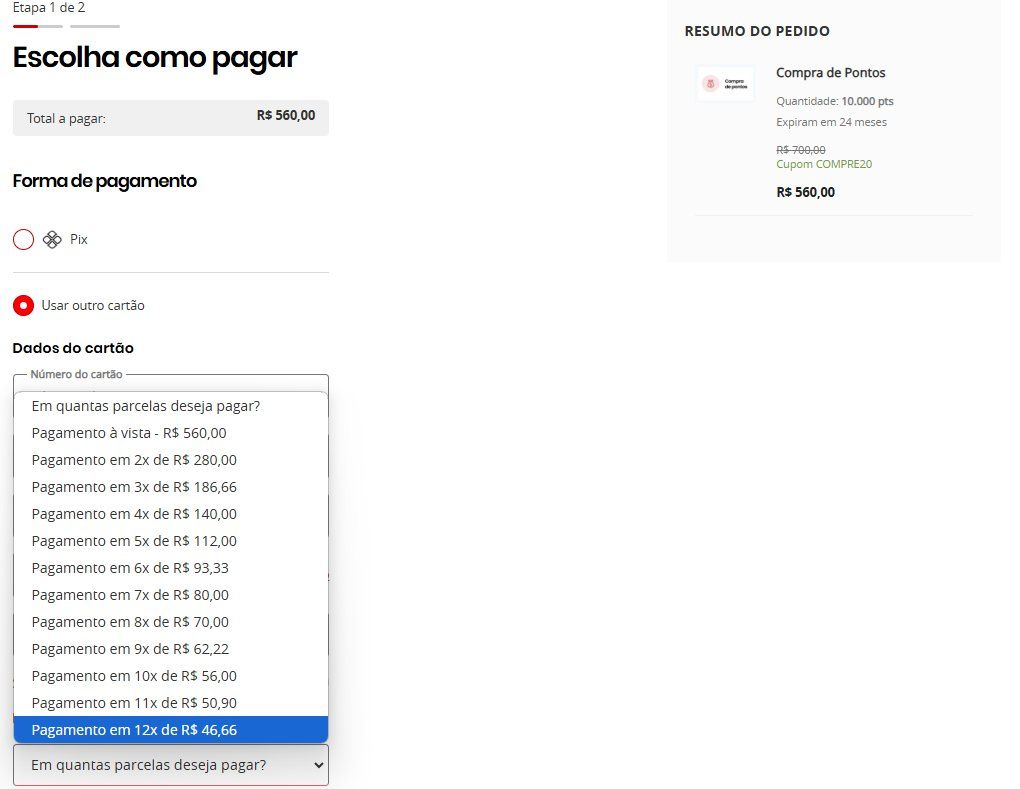Click the Total a pagar R$ 560,00 amount
The height and width of the screenshot is (789, 1020).
[x=286, y=116]
